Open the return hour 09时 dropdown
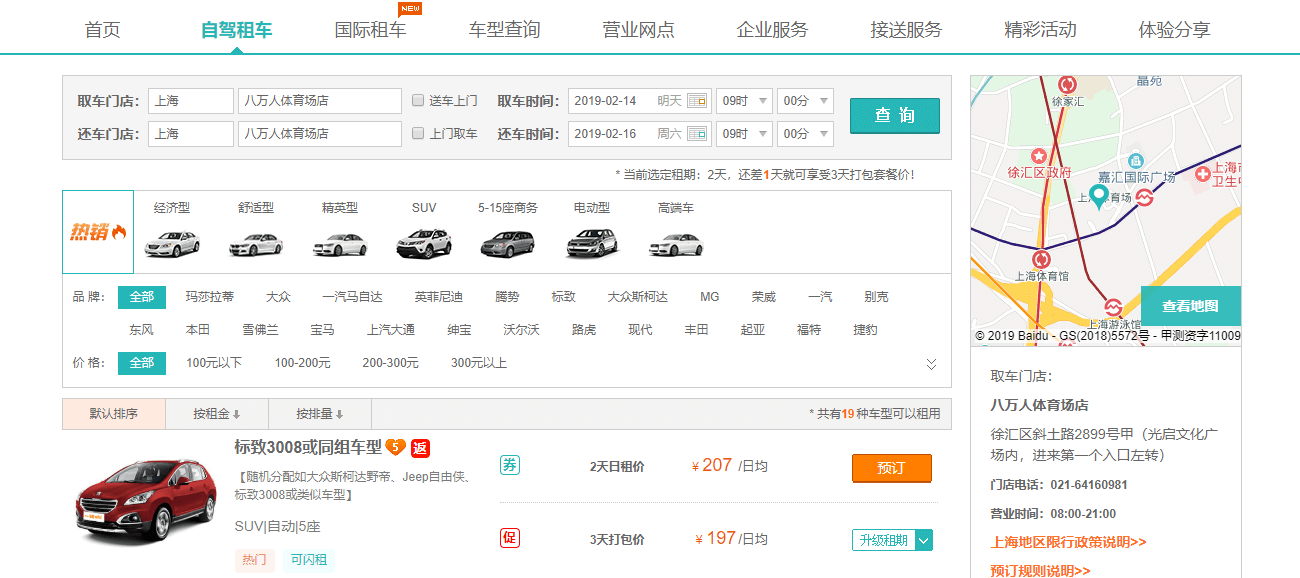1300x578 pixels. tap(744, 133)
